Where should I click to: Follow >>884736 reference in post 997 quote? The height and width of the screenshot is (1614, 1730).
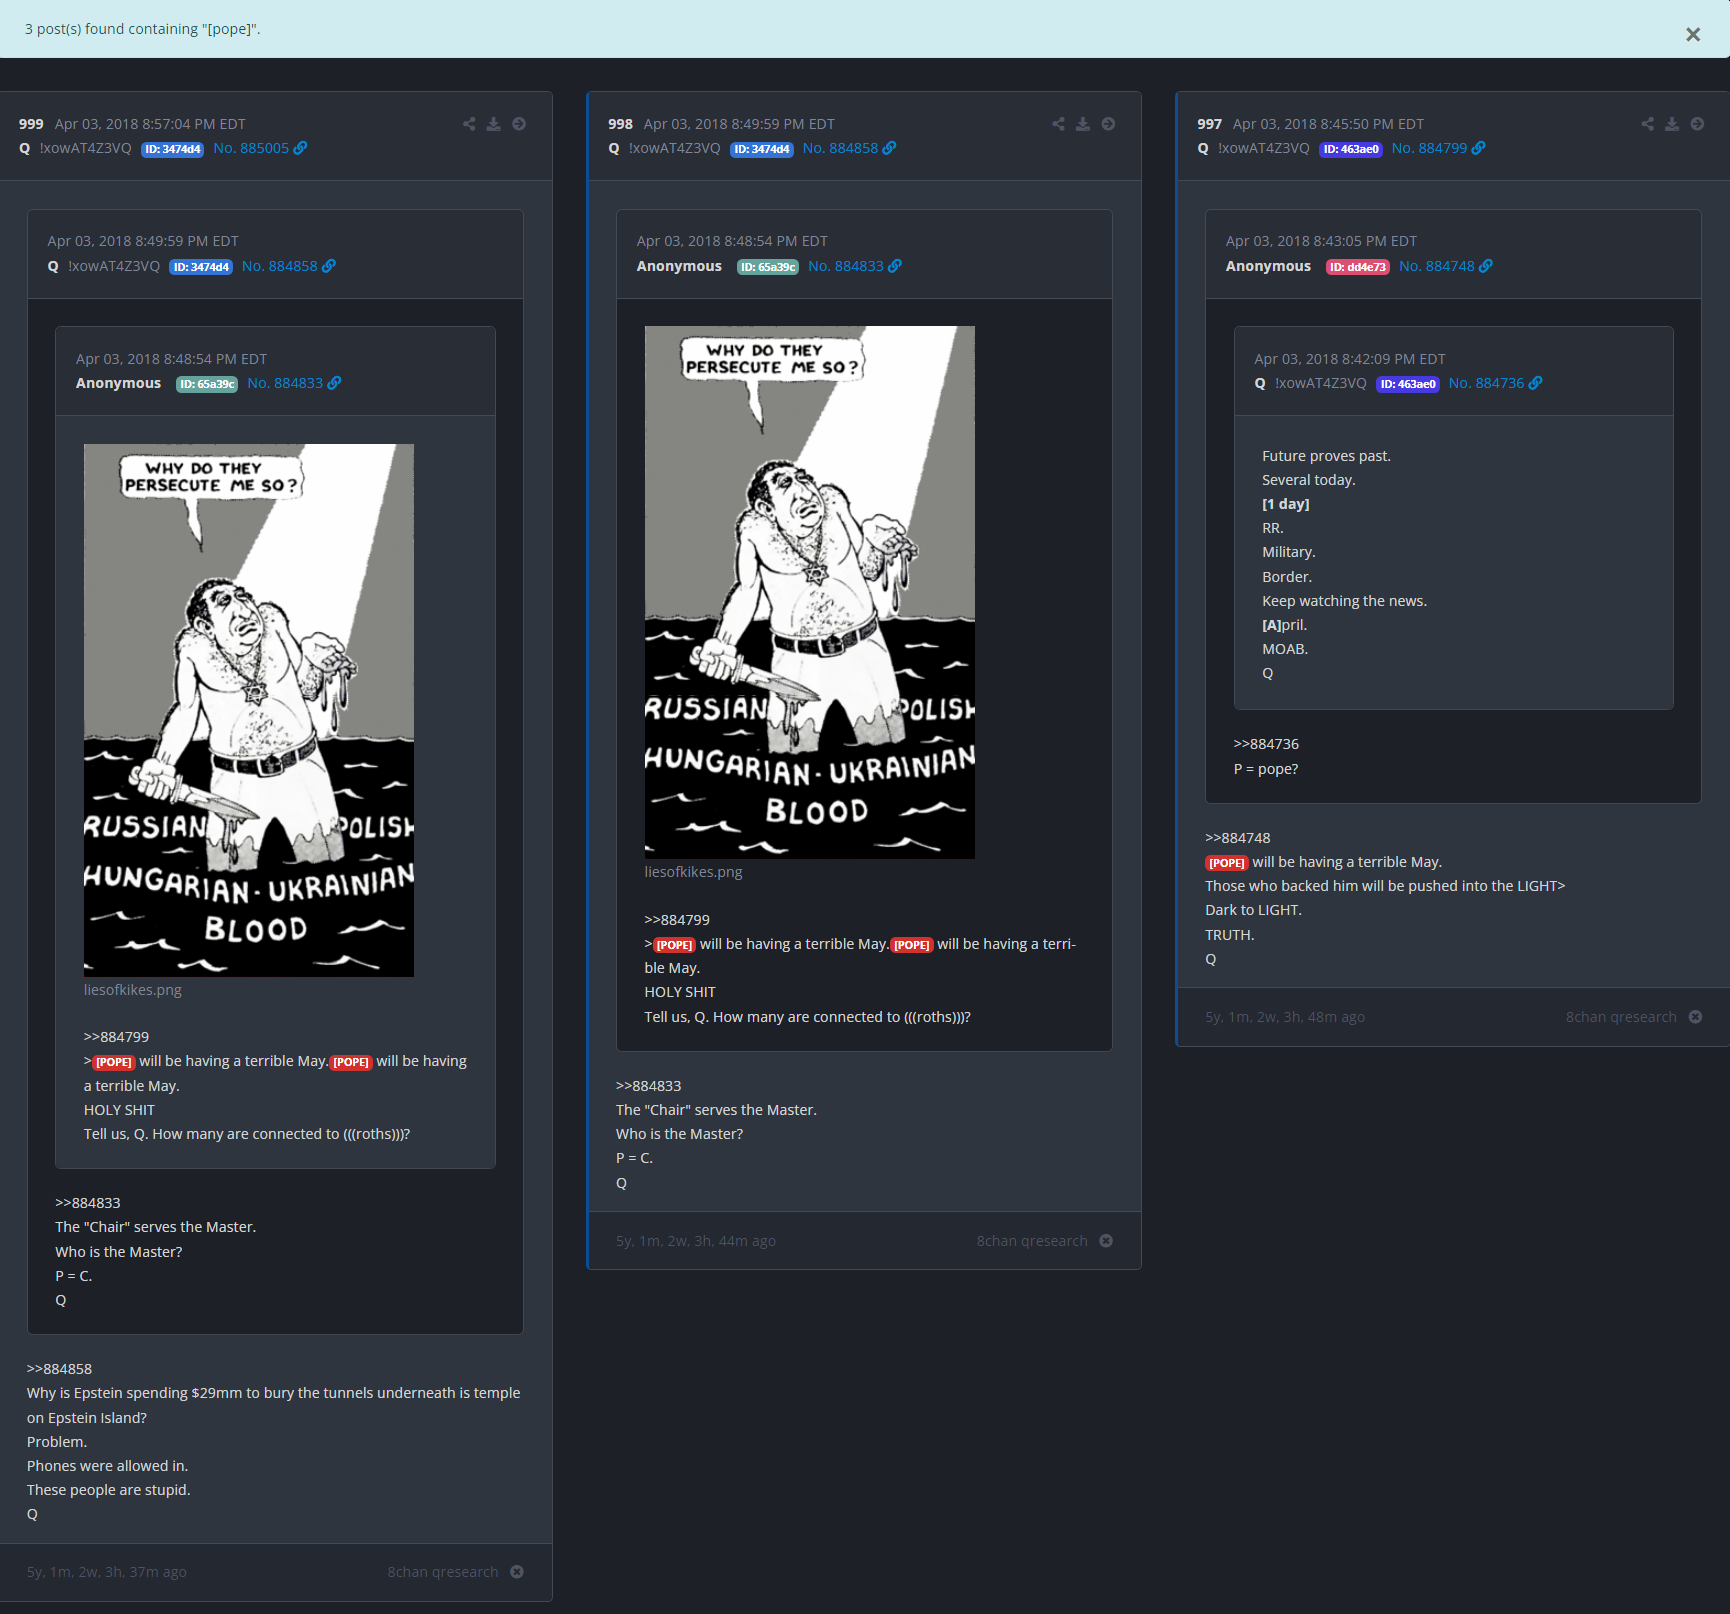pyautogui.click(x=1266, y=744)
